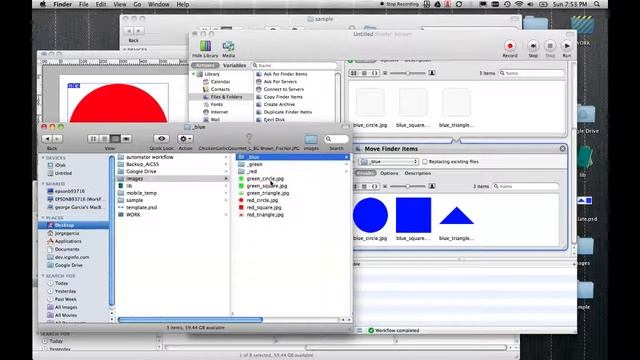Select Internet in Automator library
640x360 pixels.
[219, 112]
